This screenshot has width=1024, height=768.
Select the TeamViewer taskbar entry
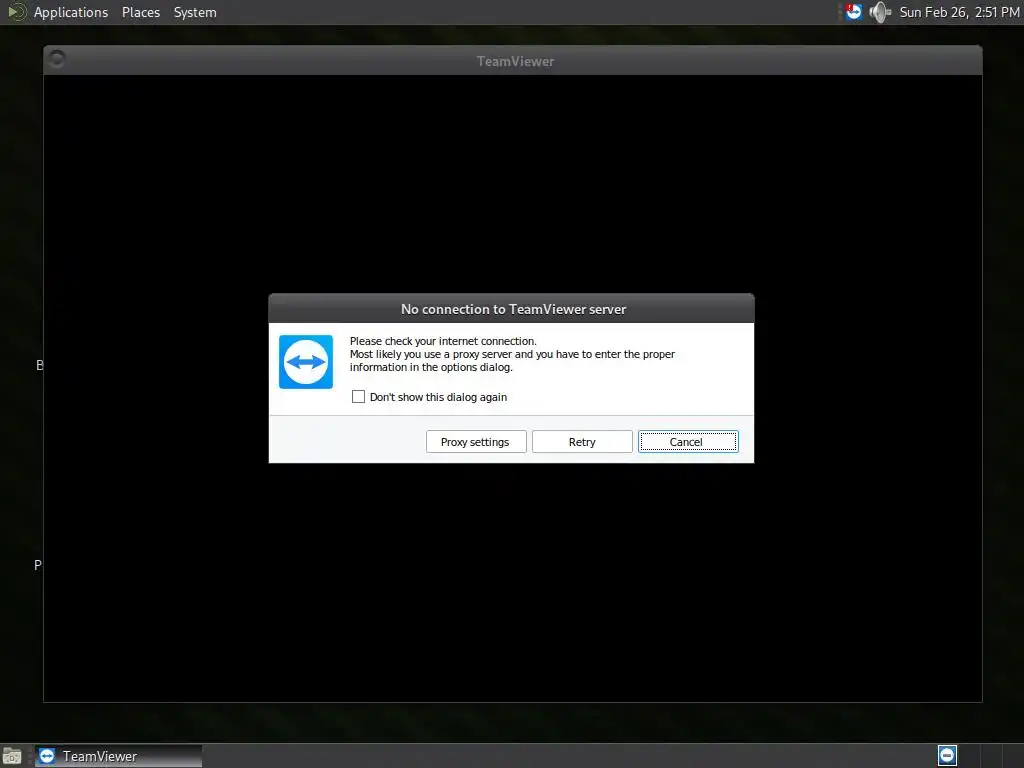(118, 756)
